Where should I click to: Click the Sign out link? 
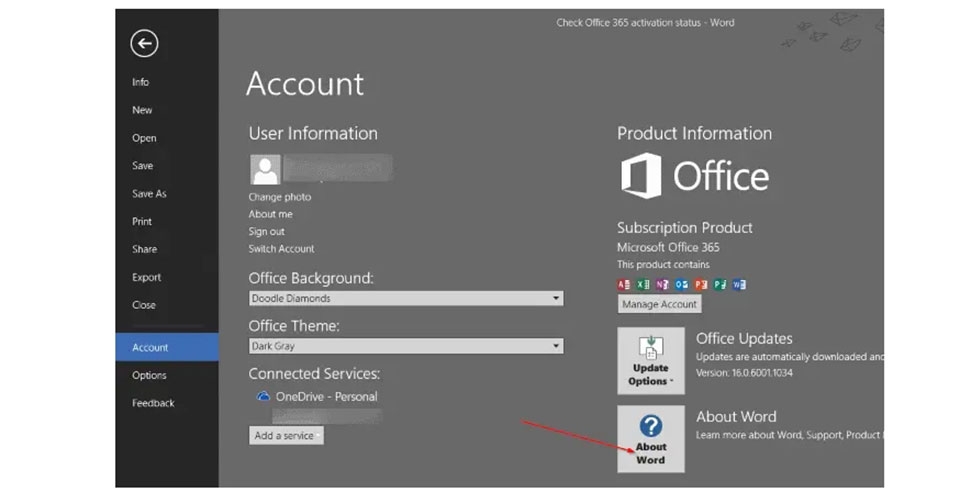click(x=266, y=231)
